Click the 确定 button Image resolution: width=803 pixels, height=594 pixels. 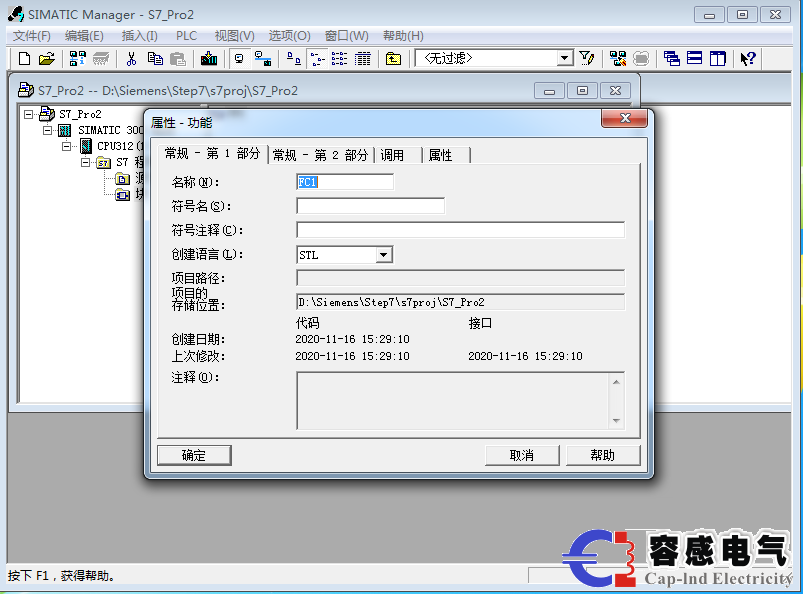194,455
